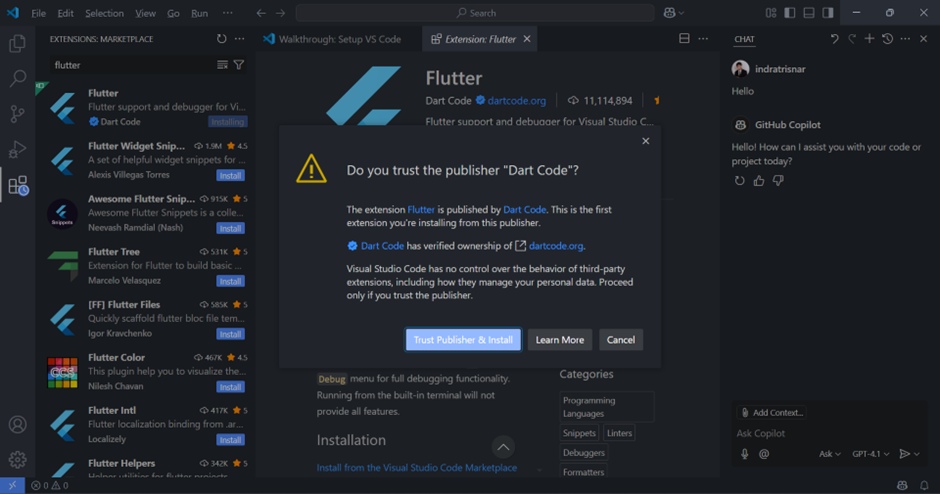The image size is (940, 494).
Task: Open Manage gear in activity bar
Action: pyautogui.click(x=17, y=460)
